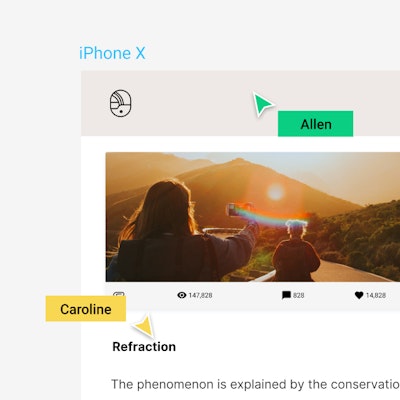Click the yellow Caroline name tag
The image size is (400, 400).
(86, 309)
